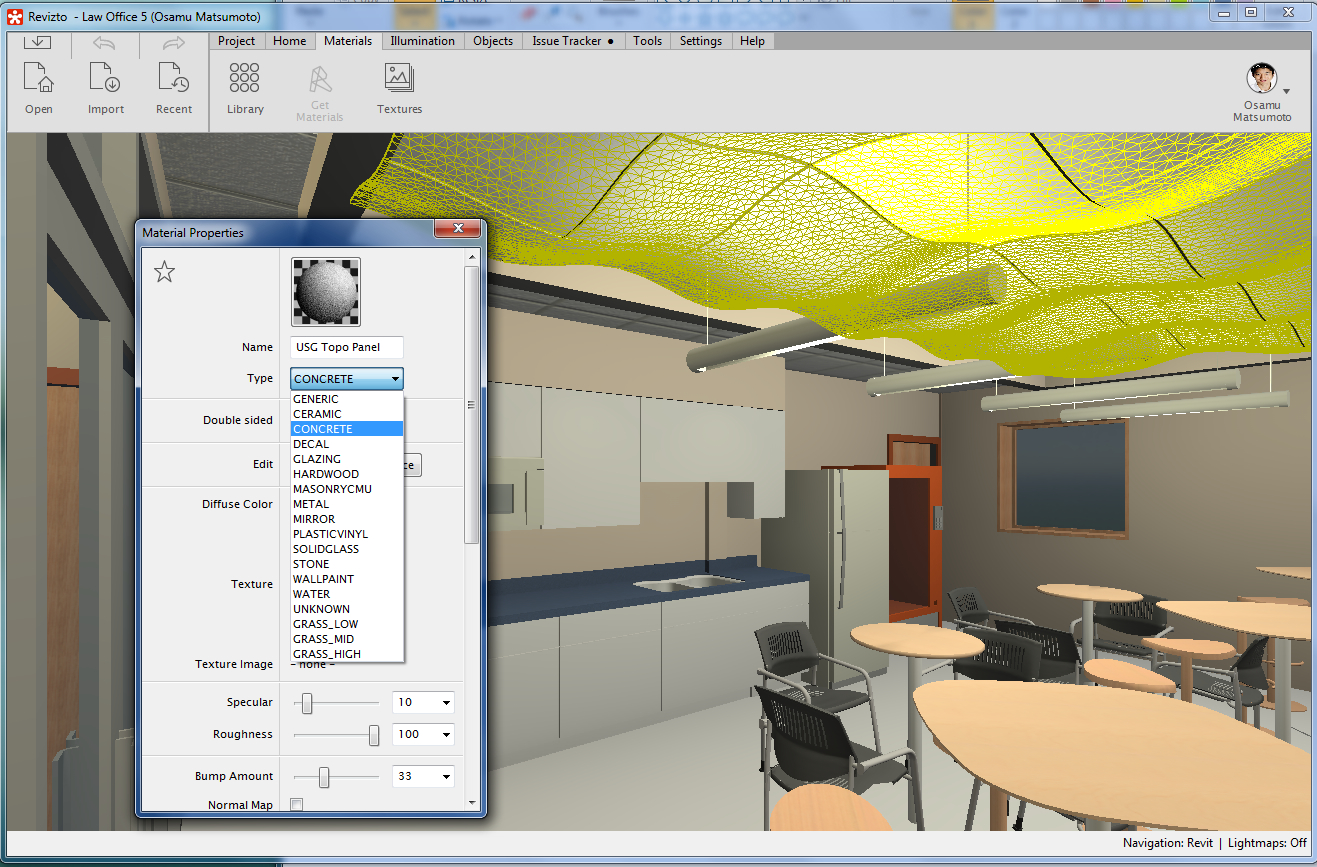Image resolution: width=1317 pixels, height=867 pixels.
Task: Click the Navigation: Revit status text
Action: coord(1168,843)
